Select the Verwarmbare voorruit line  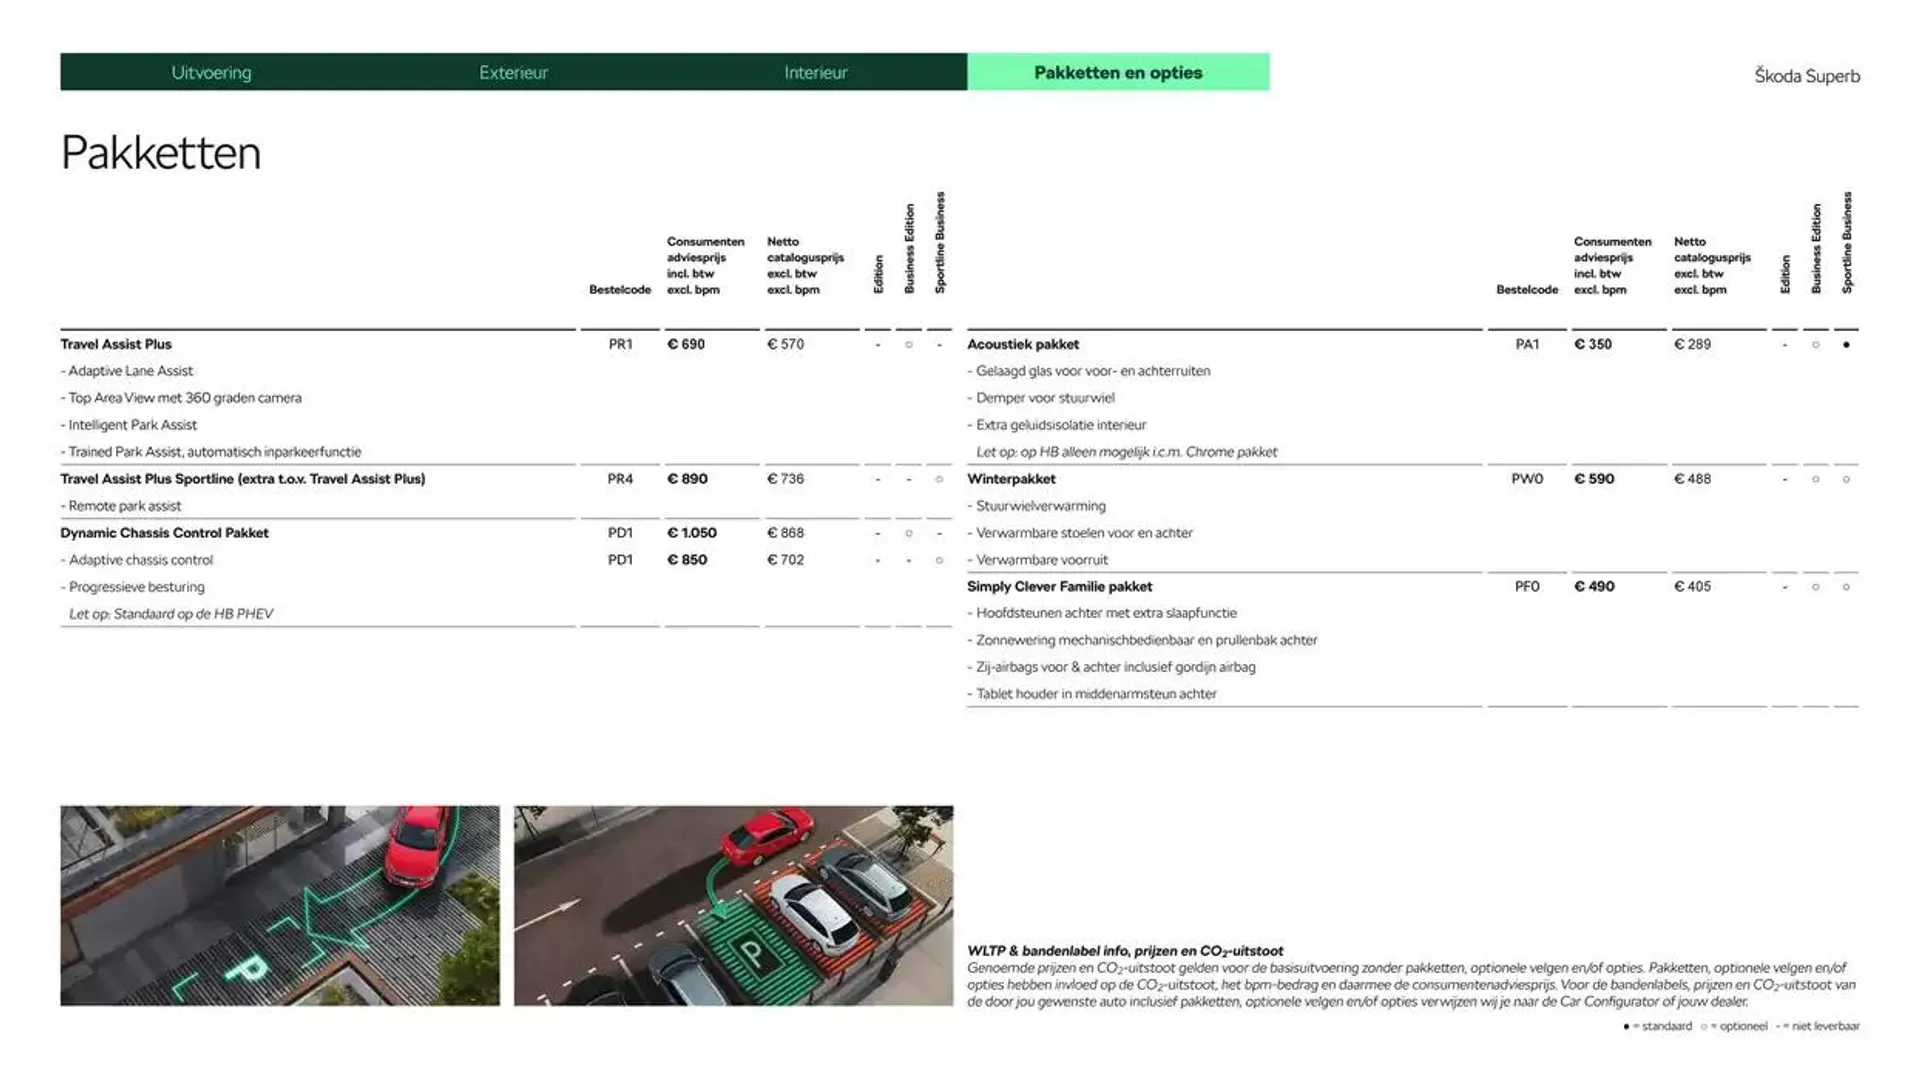coord(1038,560)
